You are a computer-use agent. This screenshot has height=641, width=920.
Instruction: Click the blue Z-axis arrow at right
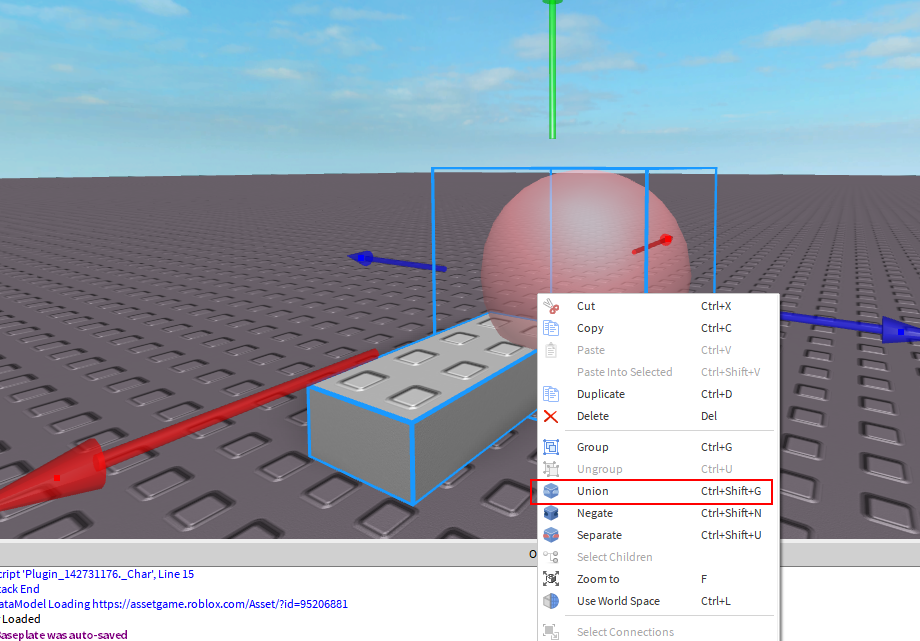pyautogui.click(x=900, y=330)
